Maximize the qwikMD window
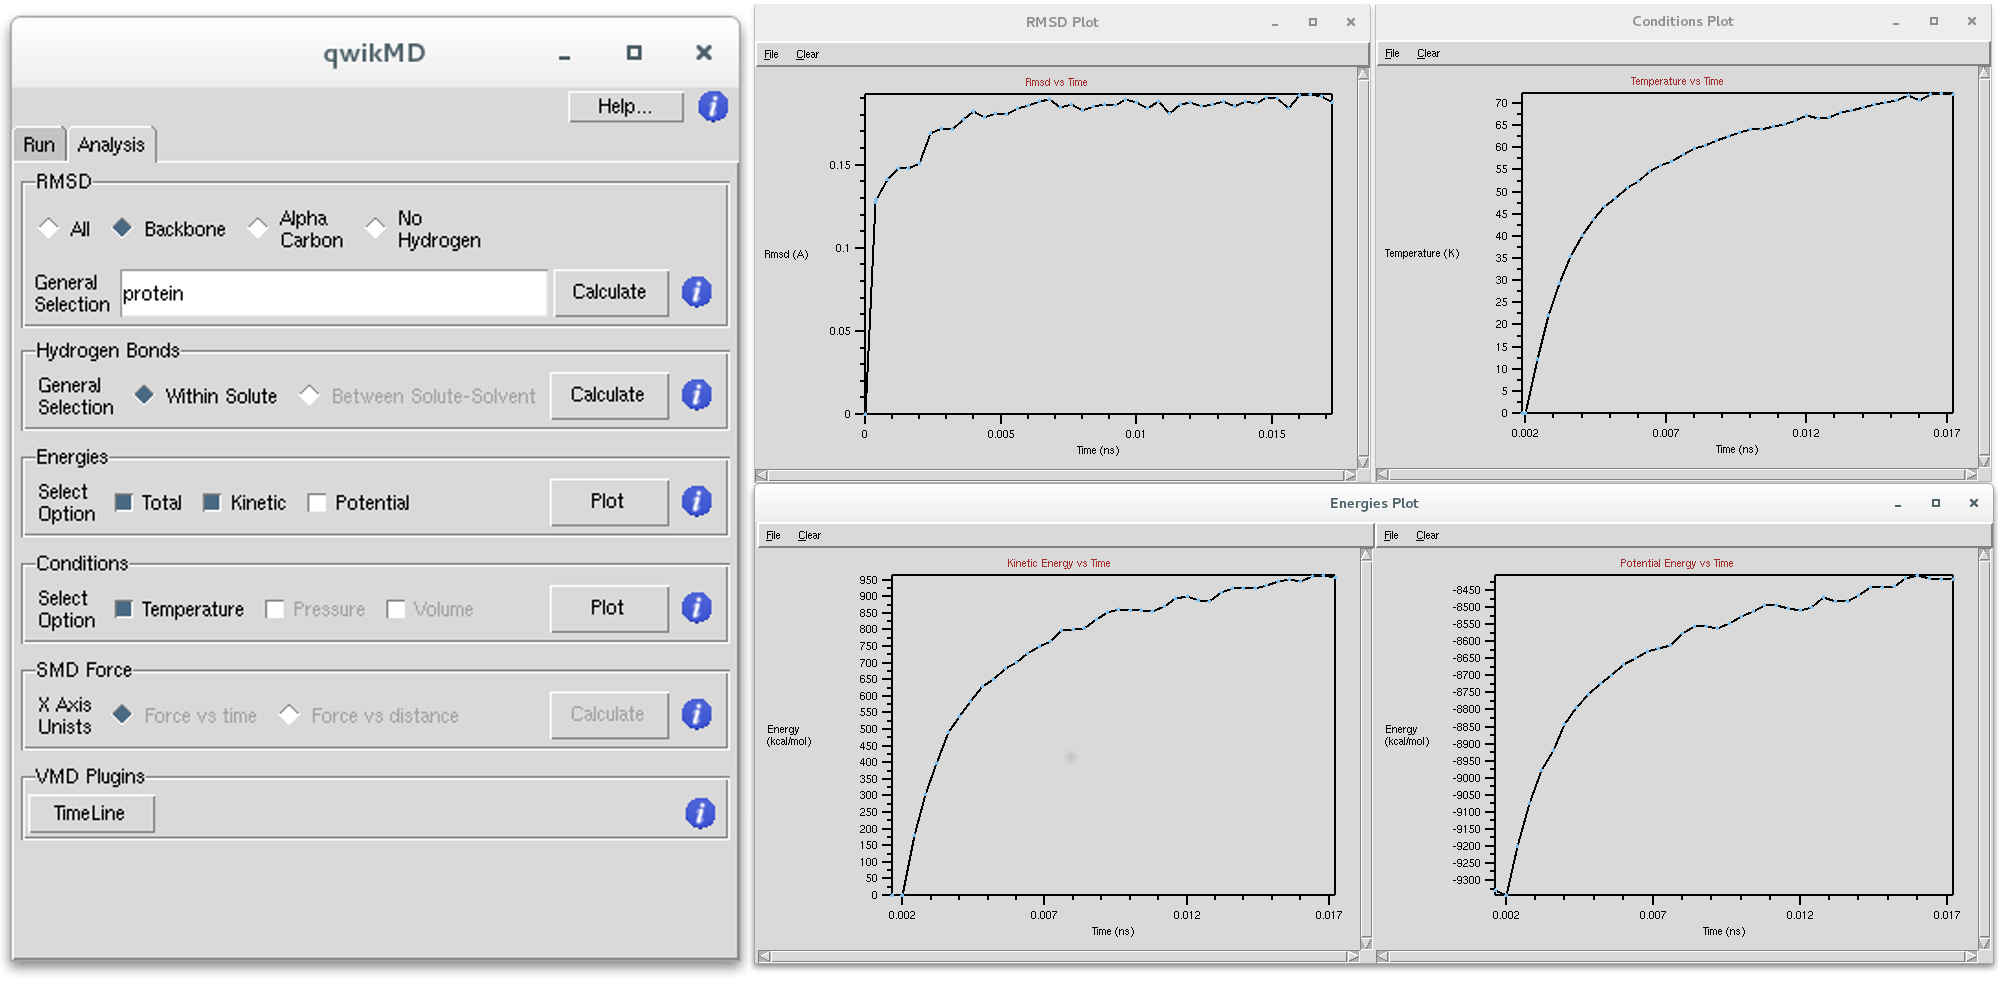Image resolution: width=1998 pixels, height=982 pixels. tap(634, 53)
